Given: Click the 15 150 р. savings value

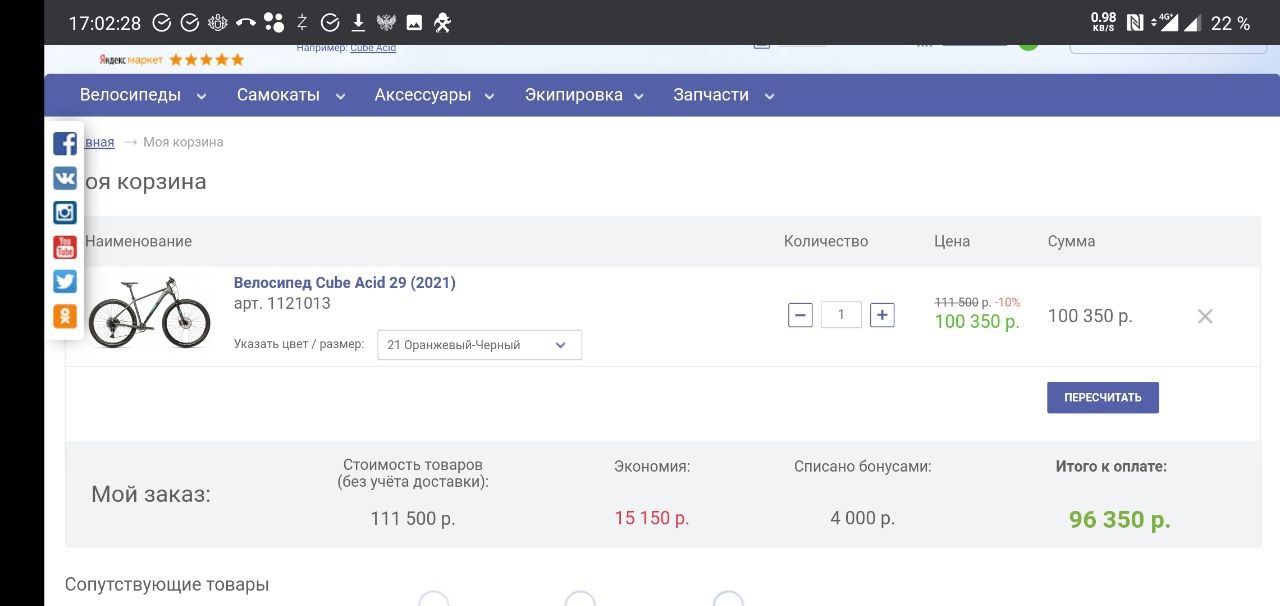Looking at the screenshot, I should (x=652, y=518).
